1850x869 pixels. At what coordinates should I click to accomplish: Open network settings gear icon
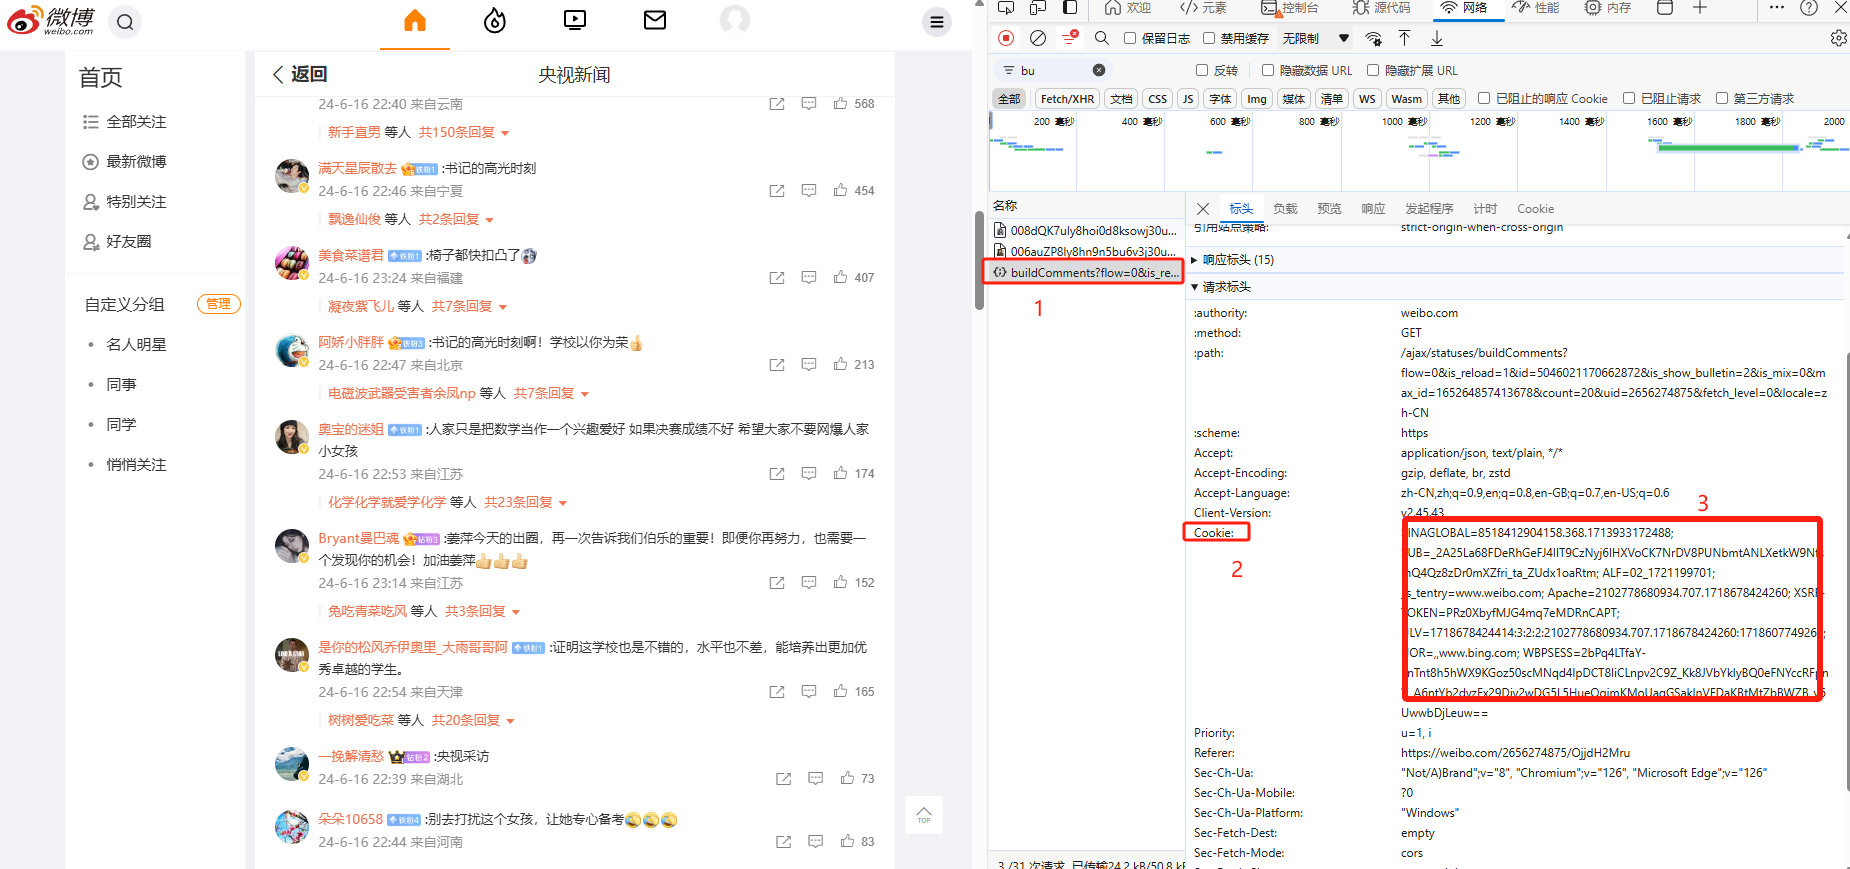(x=1838, y=38)
